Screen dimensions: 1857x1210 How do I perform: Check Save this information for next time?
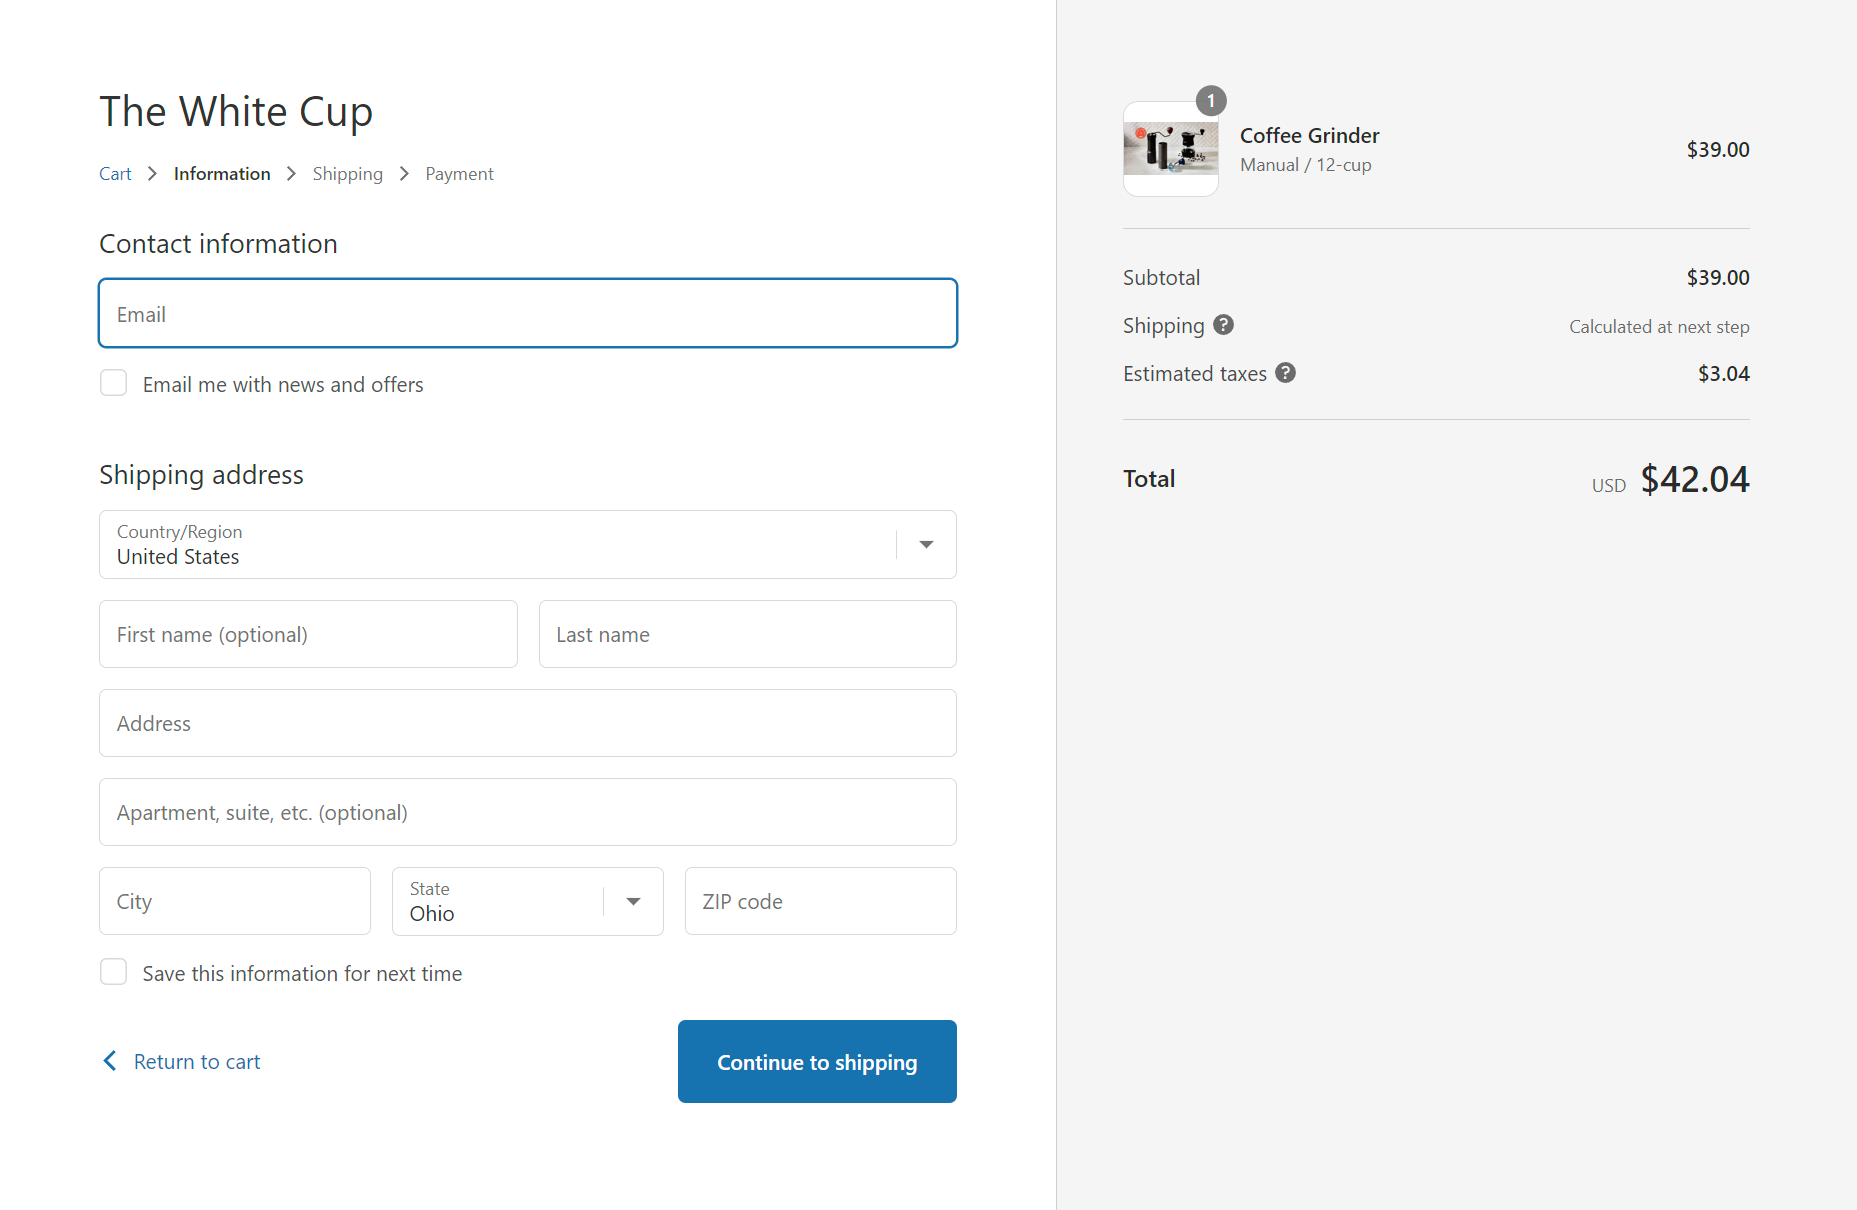coord(114,972)
